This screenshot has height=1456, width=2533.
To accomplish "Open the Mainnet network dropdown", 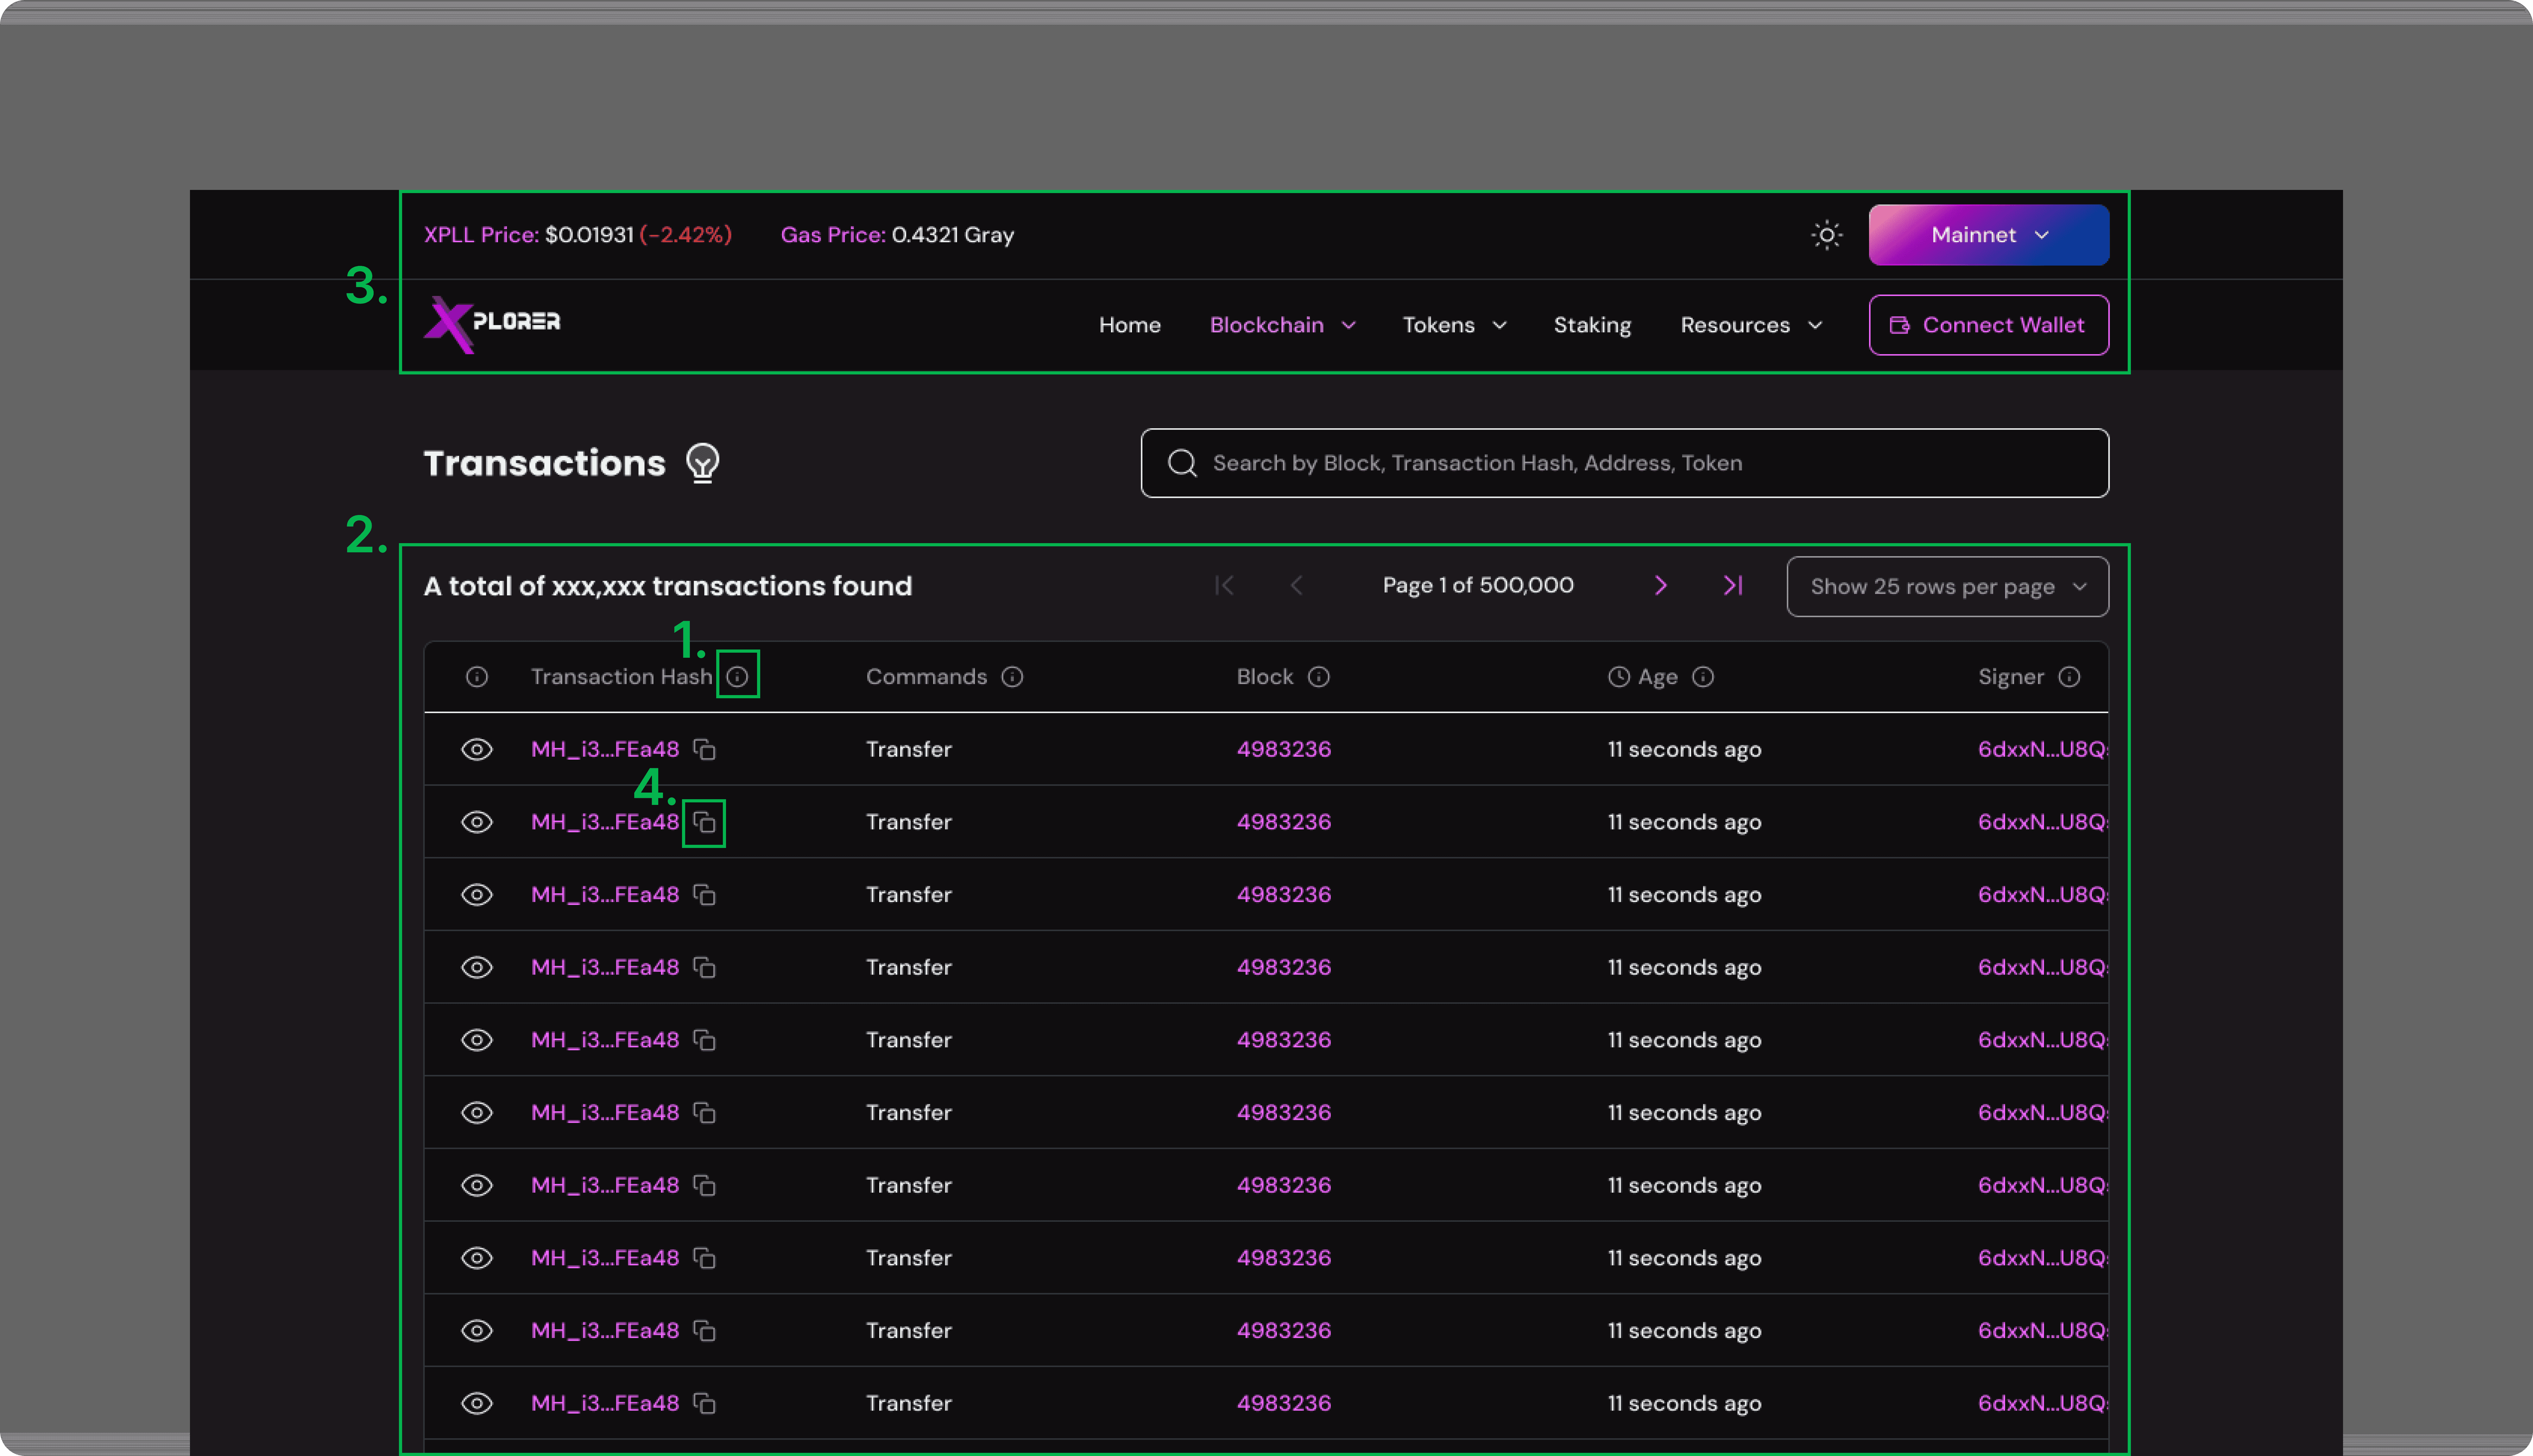I will tap(1988, 235).
